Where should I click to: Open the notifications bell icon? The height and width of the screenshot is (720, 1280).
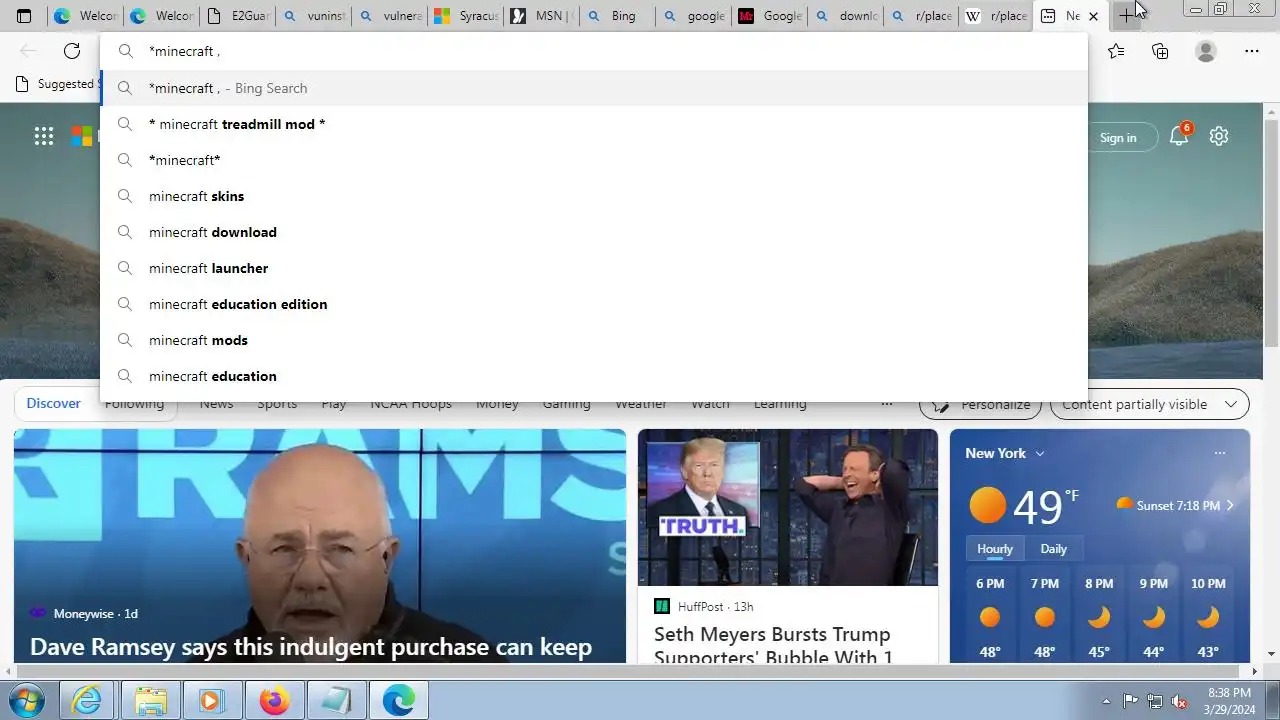[x=1179, y=137]
